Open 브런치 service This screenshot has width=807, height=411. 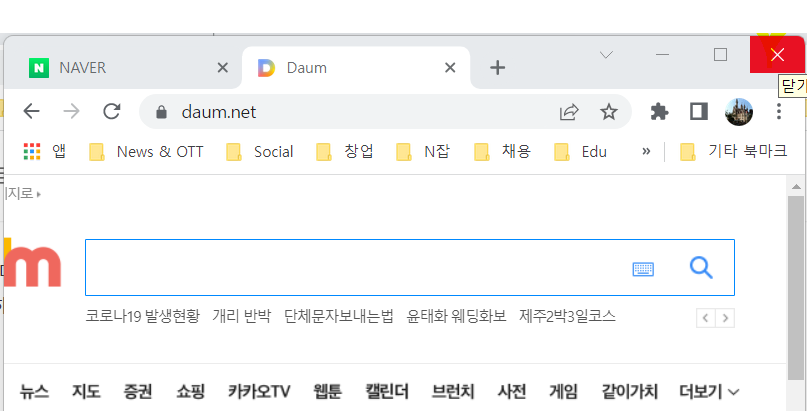pyautogui.click(x=453, y=392)
